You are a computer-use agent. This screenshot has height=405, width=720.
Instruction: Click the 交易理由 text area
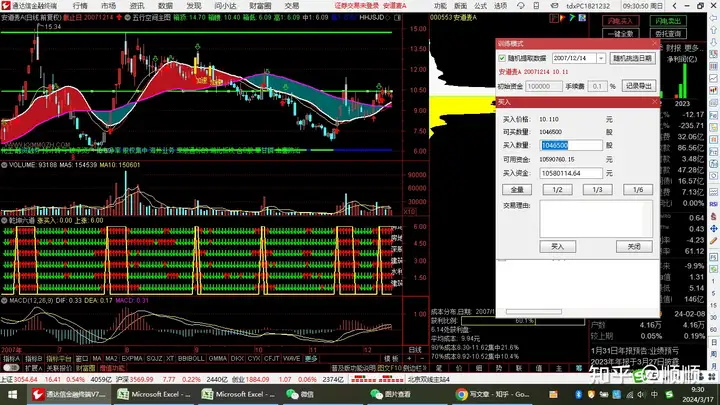[596, 219]
